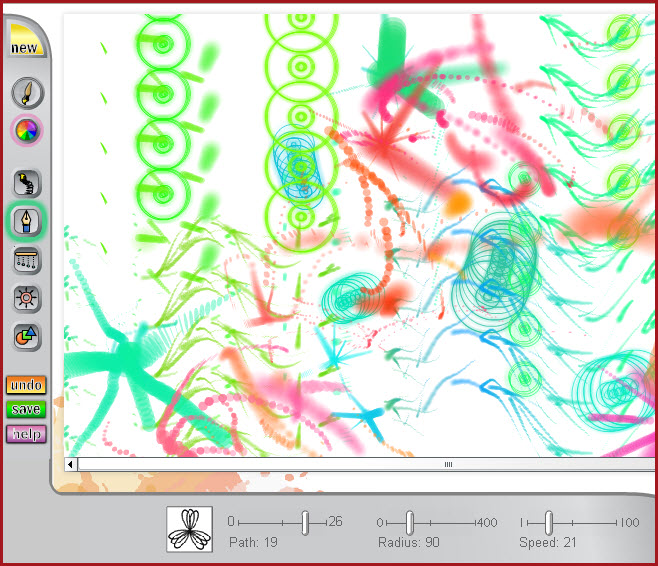The width and height of the screenshot is (658, 566).
Task: Select the hanging pendulums tool
Action: click(x=26, y=260)
